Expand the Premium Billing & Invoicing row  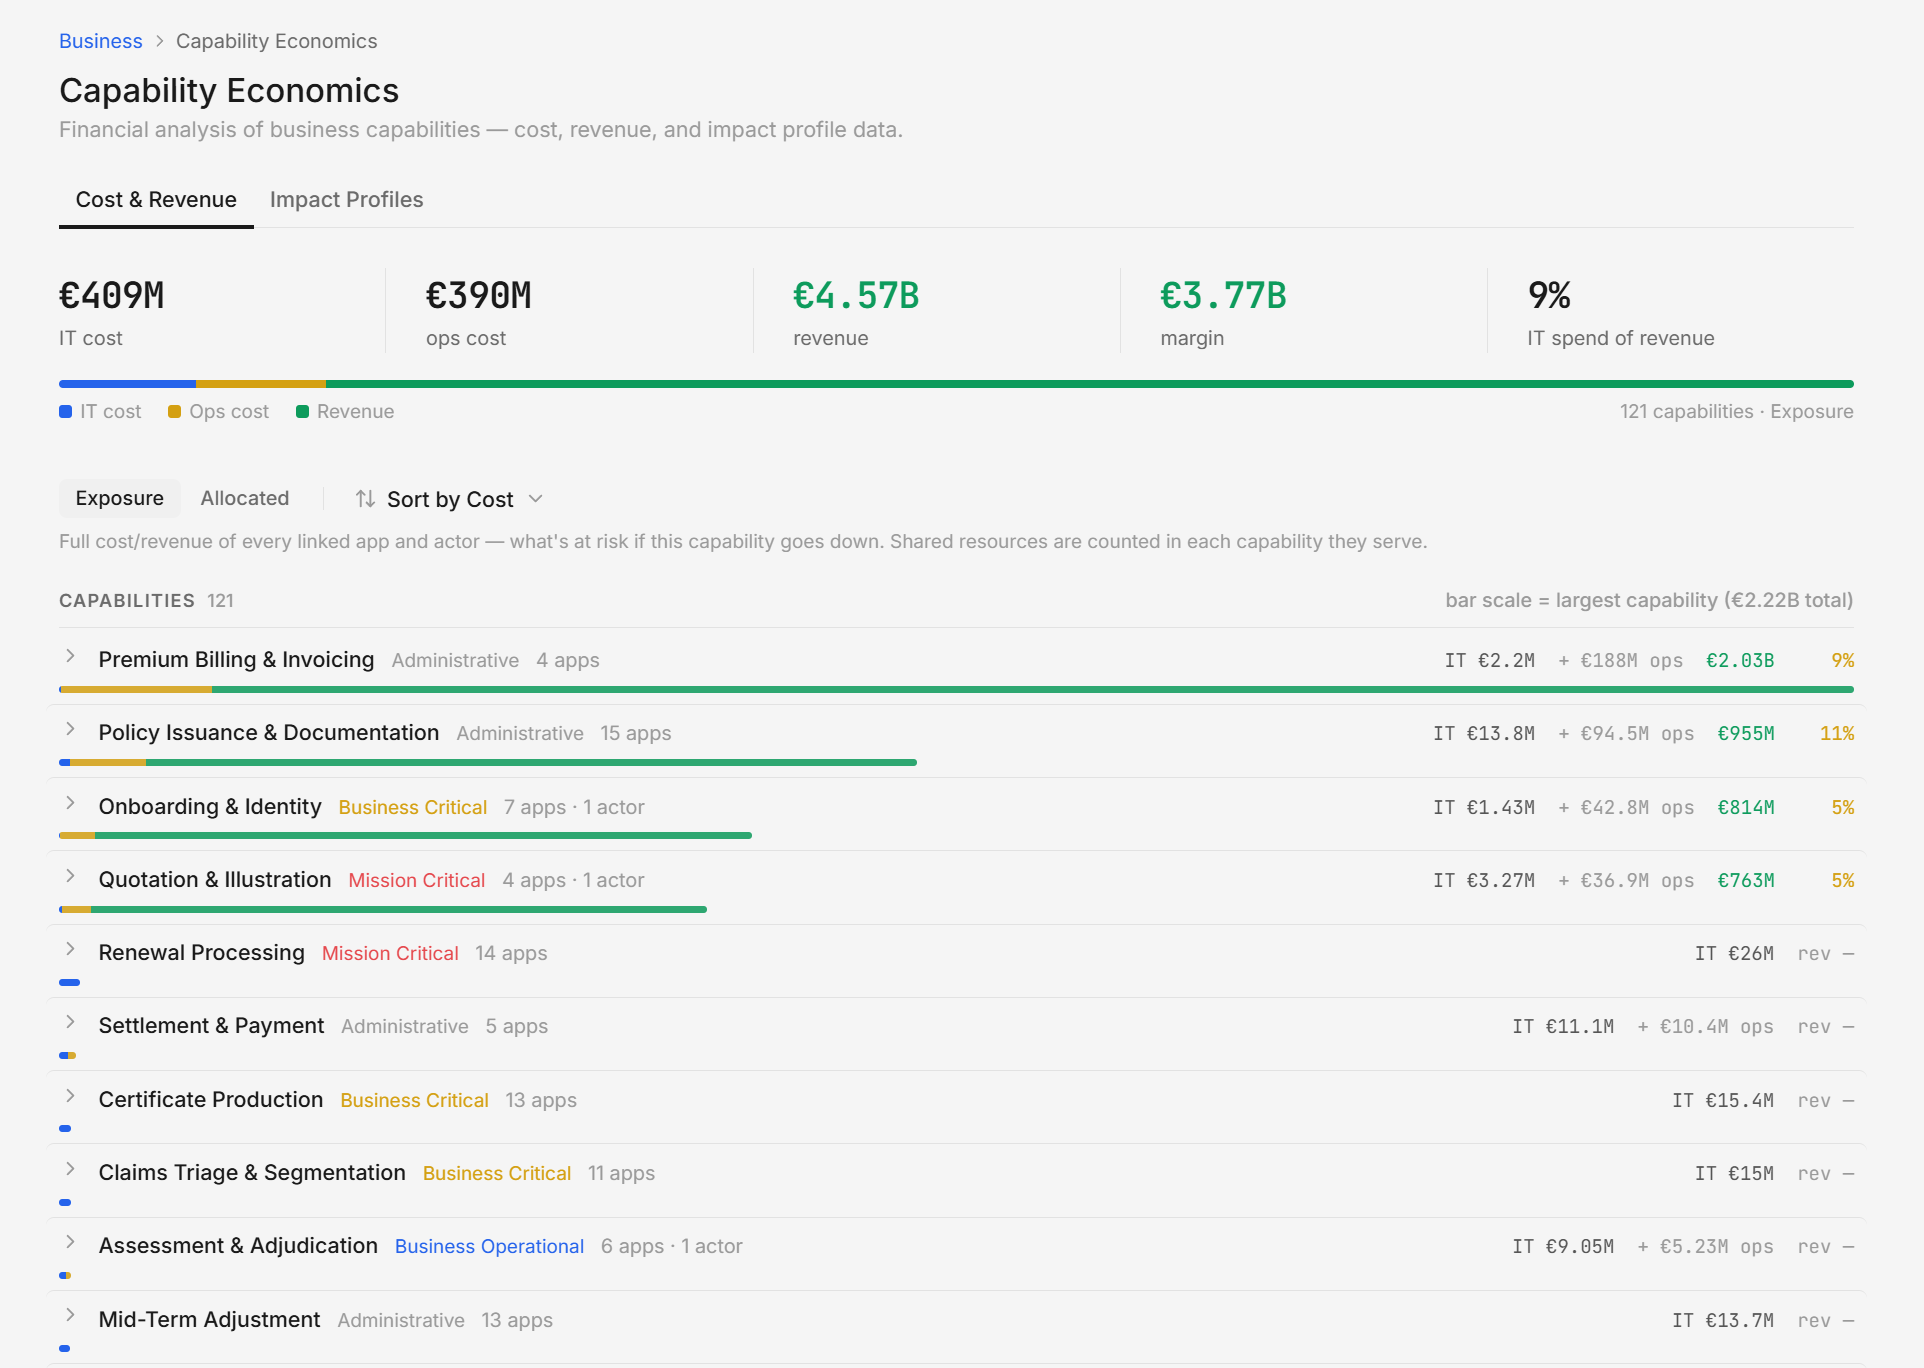pyautogui.click(x=70, y=656)
